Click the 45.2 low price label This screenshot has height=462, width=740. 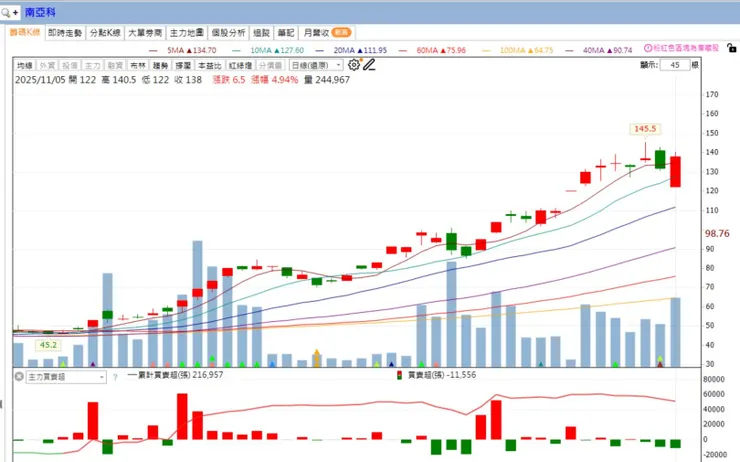[48, 345]
